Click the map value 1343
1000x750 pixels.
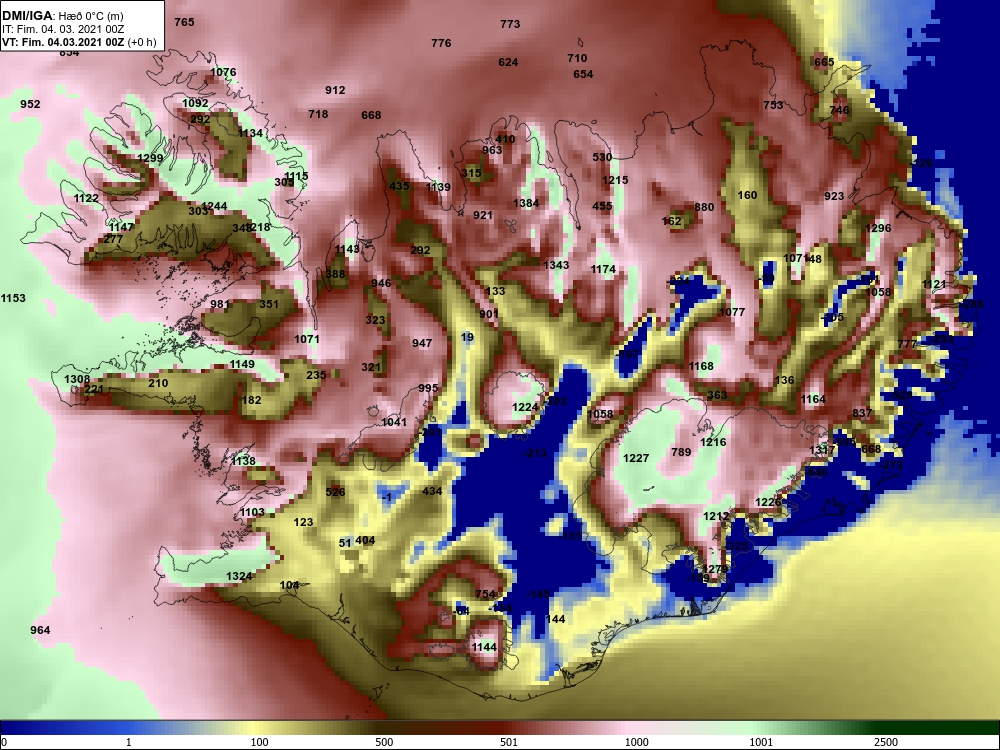(x=556, y=265)
